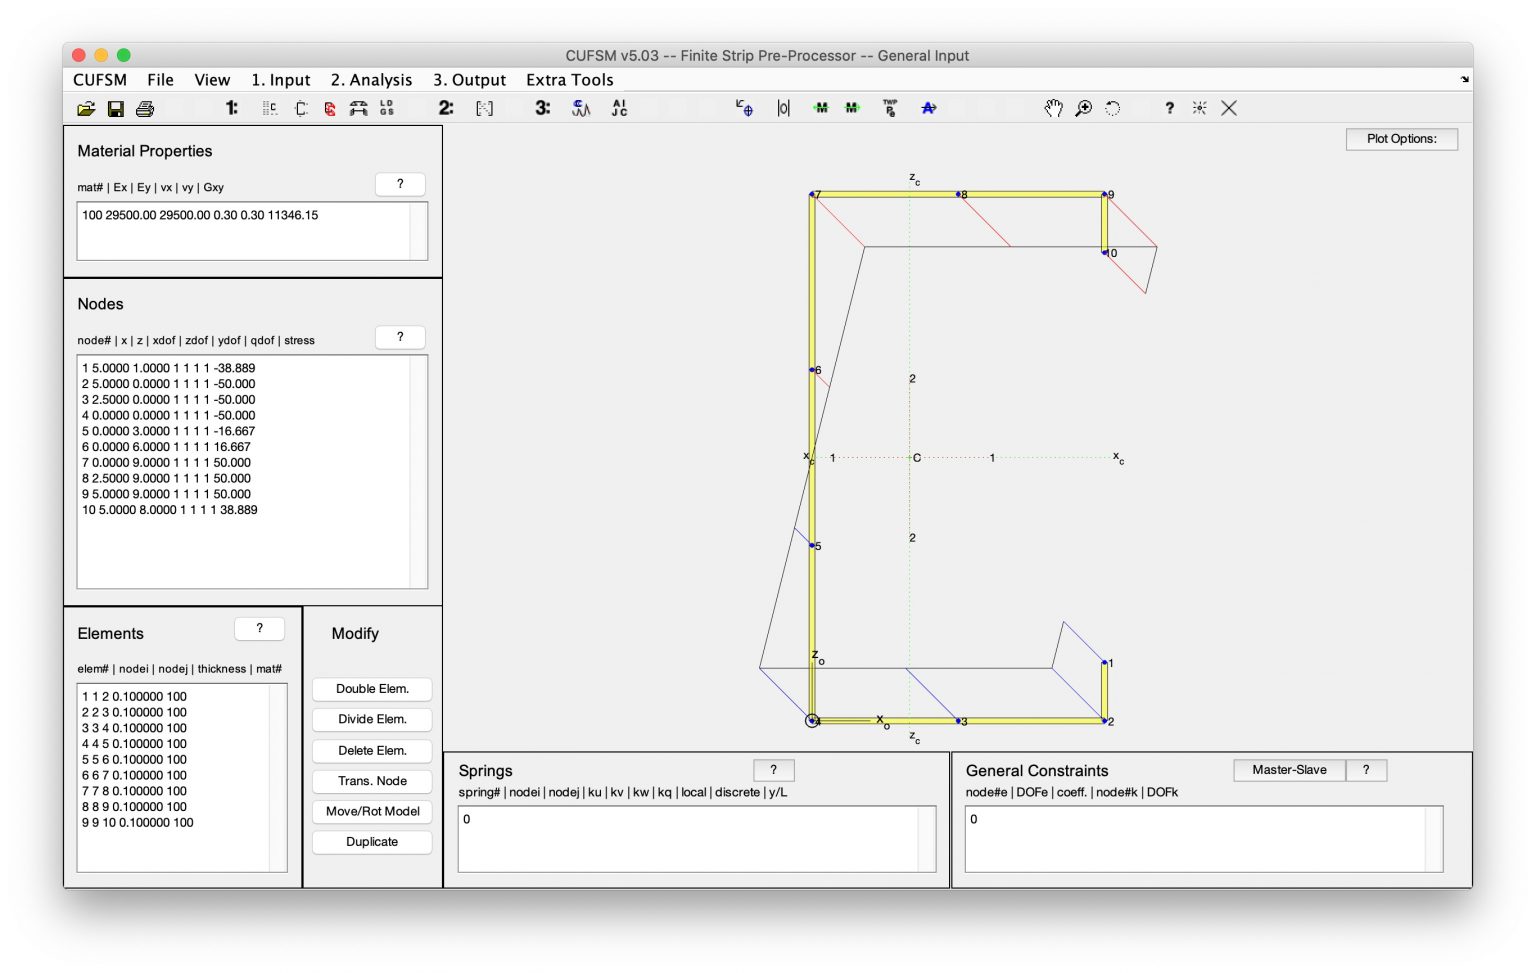Activate the pan hand tool

coord(1053,108)
